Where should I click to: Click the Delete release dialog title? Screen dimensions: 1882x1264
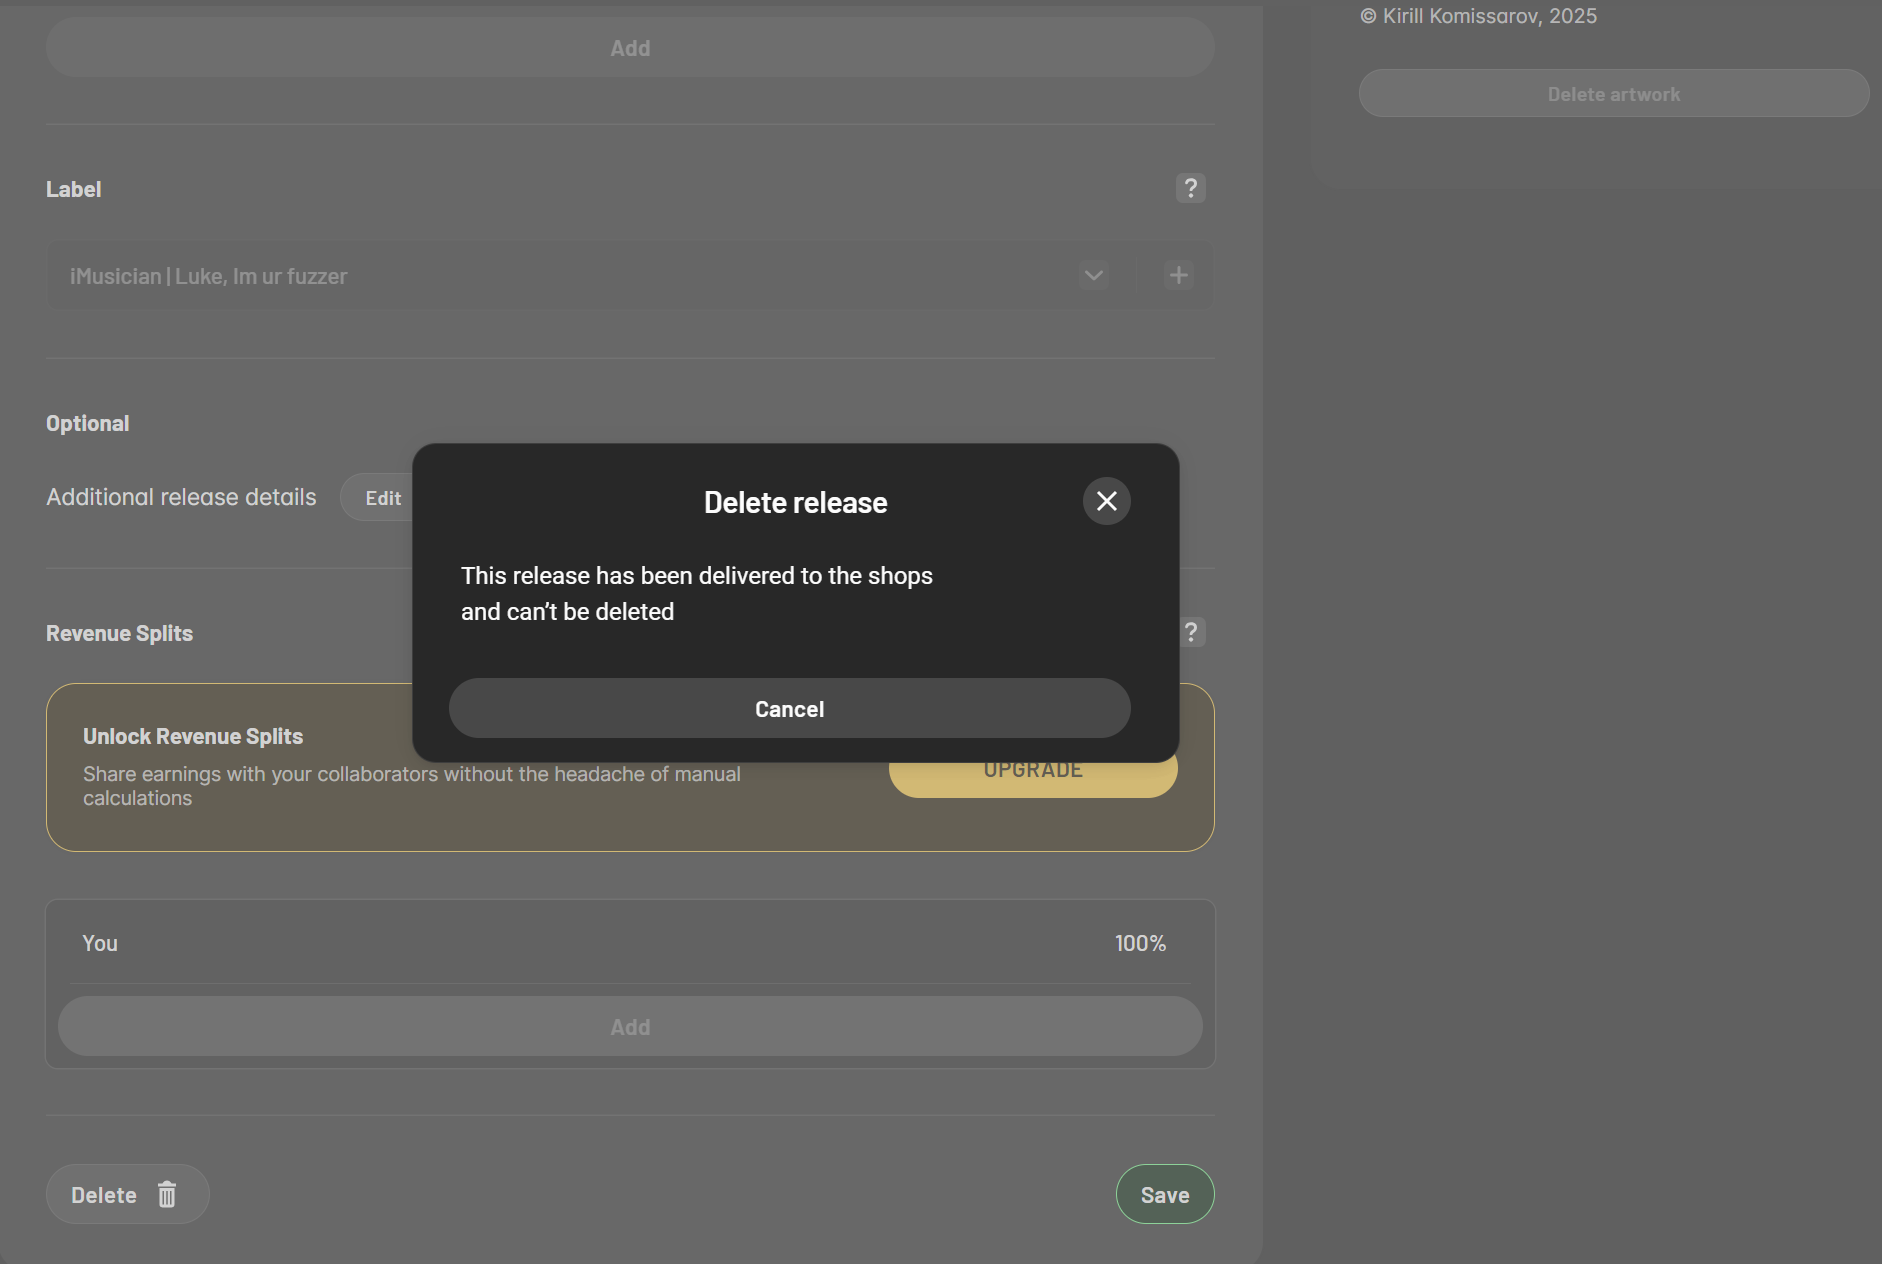coord(795,502)
